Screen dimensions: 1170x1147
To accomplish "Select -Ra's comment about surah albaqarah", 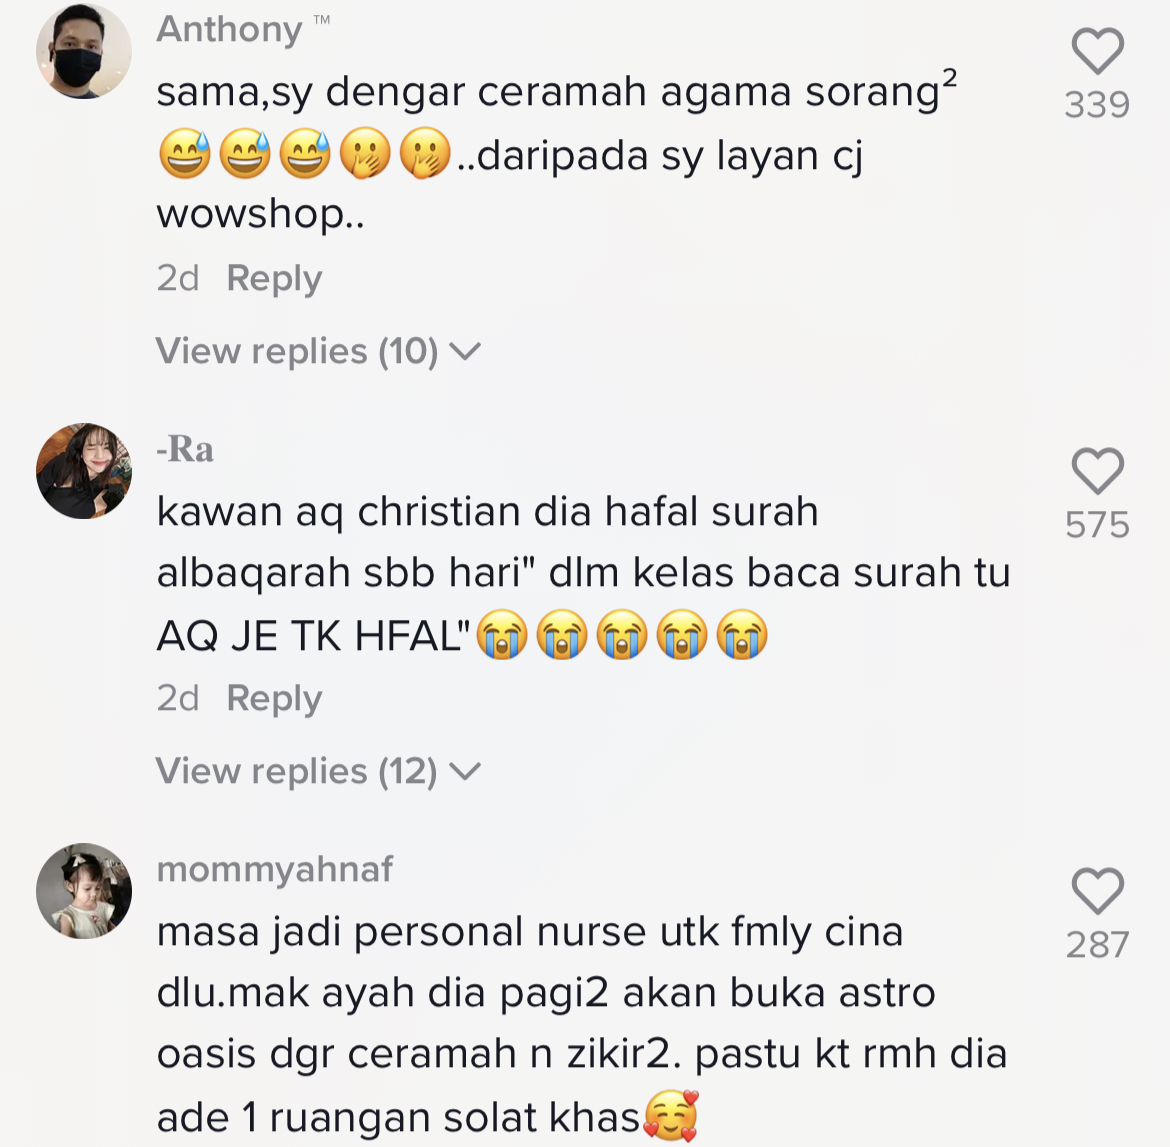I will click(584, 575).
